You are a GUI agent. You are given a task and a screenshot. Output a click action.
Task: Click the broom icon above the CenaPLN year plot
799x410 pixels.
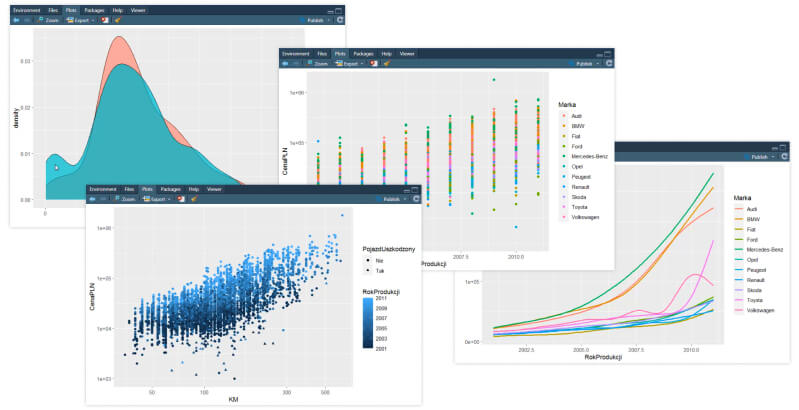386,64
